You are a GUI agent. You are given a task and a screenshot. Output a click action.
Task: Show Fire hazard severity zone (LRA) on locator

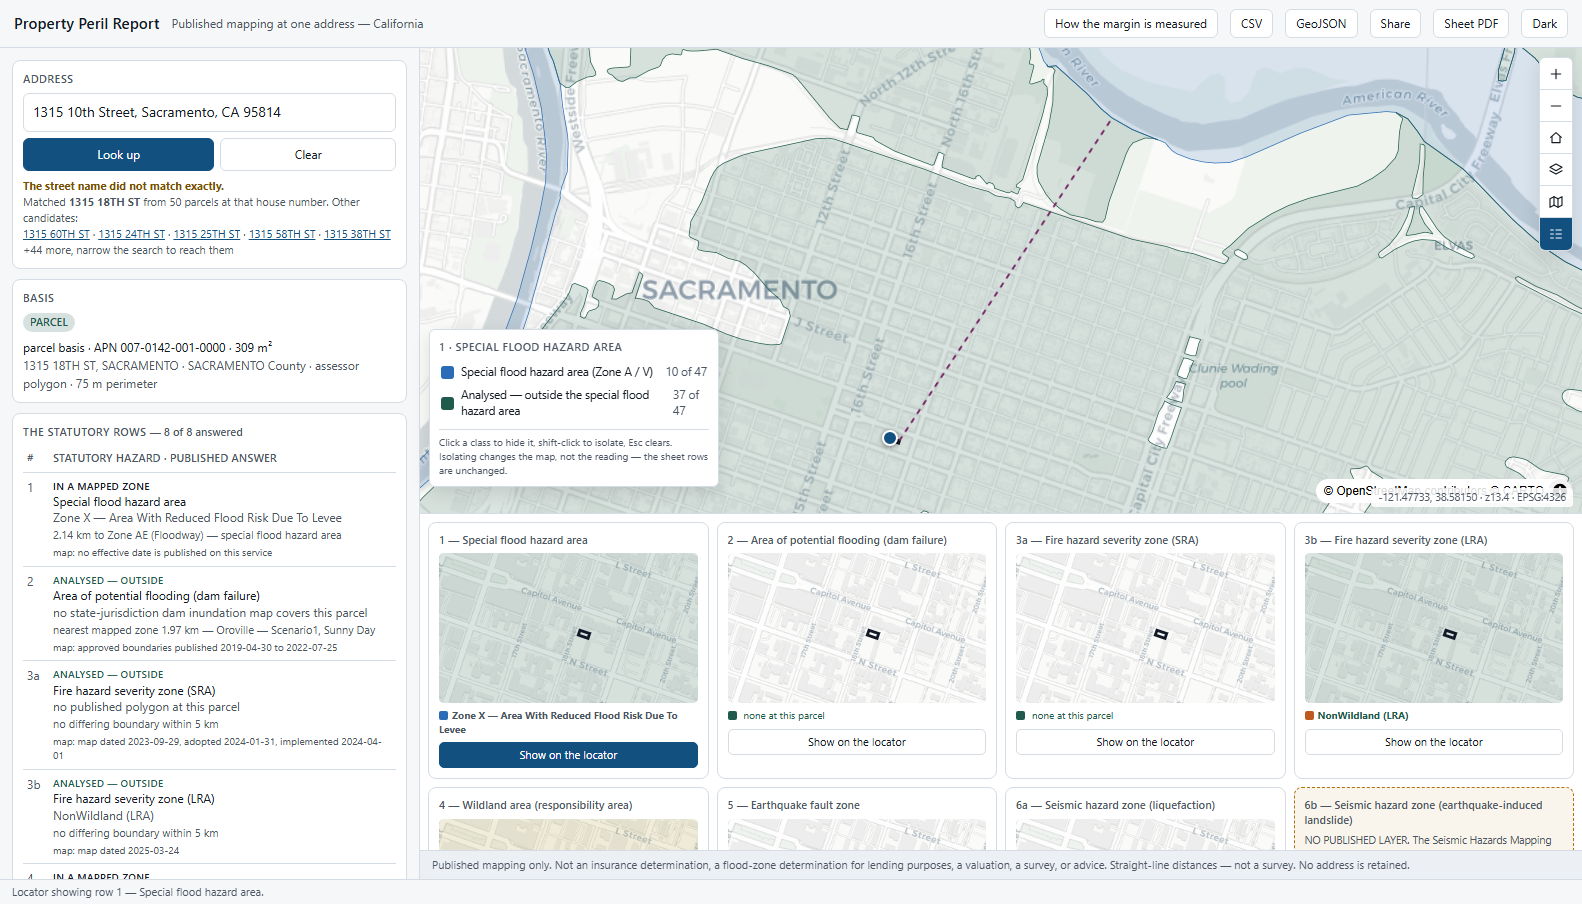coord(1434,742)
